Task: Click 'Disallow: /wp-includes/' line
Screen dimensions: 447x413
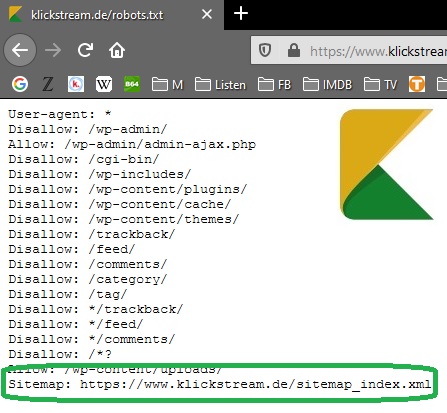Action: coord(100,174)
